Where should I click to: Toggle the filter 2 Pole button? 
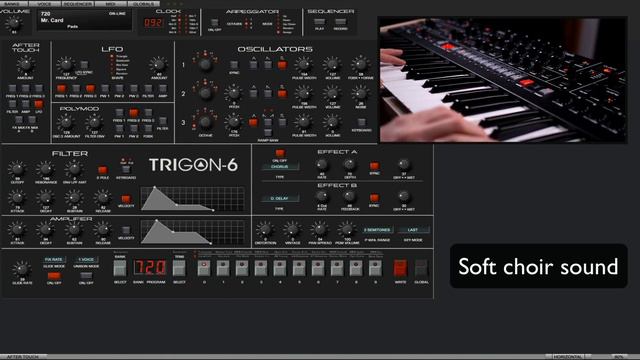tap(102, 169)
